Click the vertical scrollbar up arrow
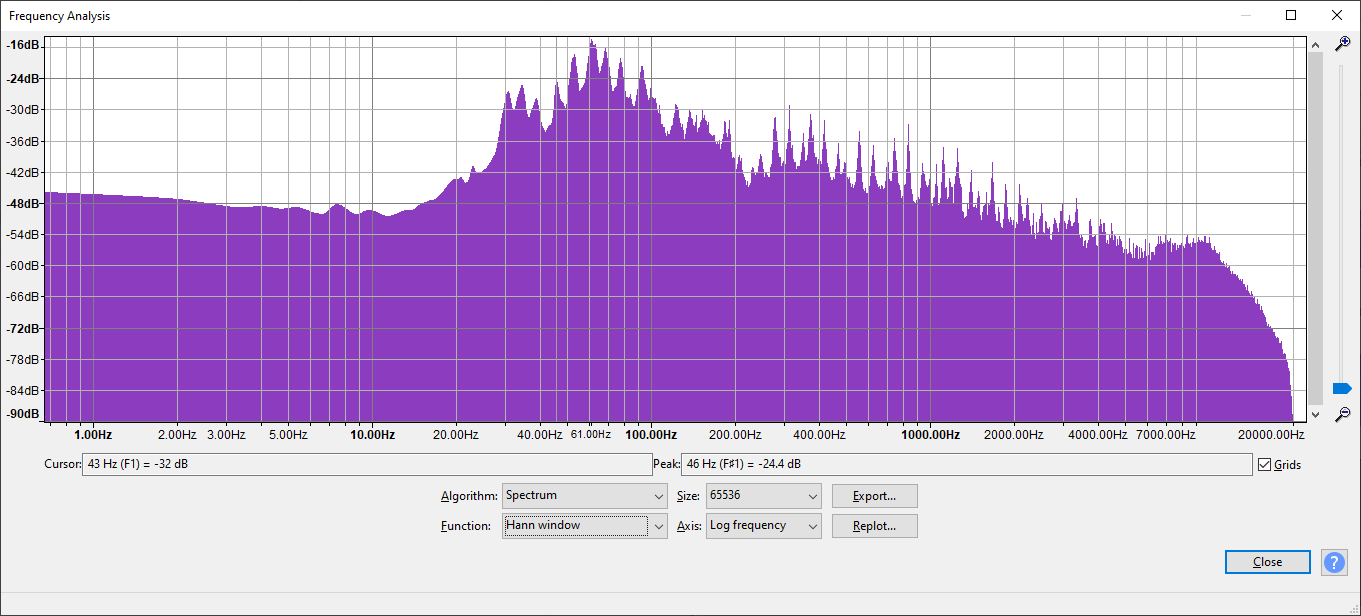The image size is (1361, 616). point(1315,44)
